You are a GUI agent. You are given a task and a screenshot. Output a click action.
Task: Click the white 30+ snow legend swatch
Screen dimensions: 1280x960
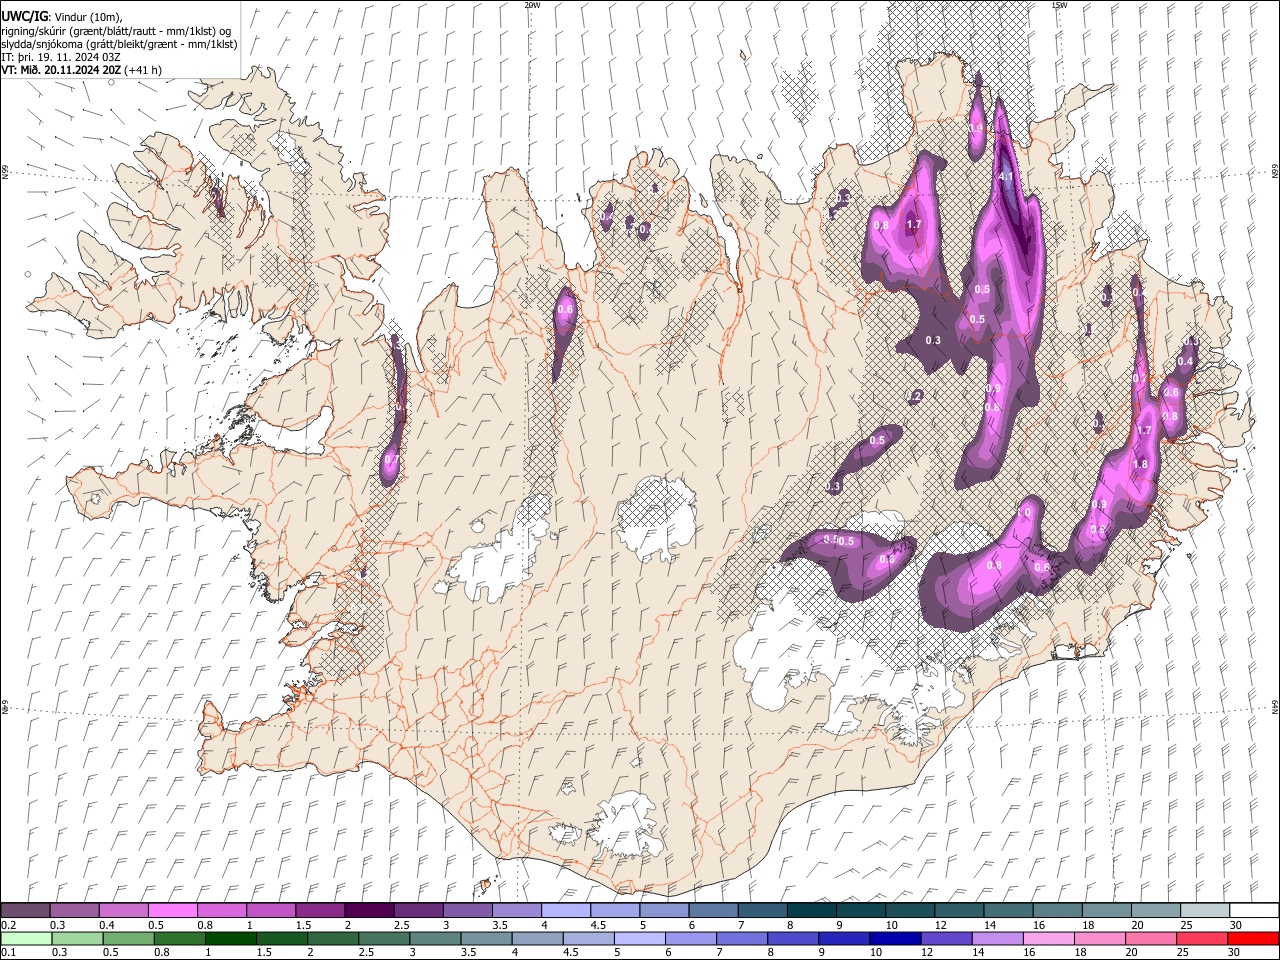1254,910
